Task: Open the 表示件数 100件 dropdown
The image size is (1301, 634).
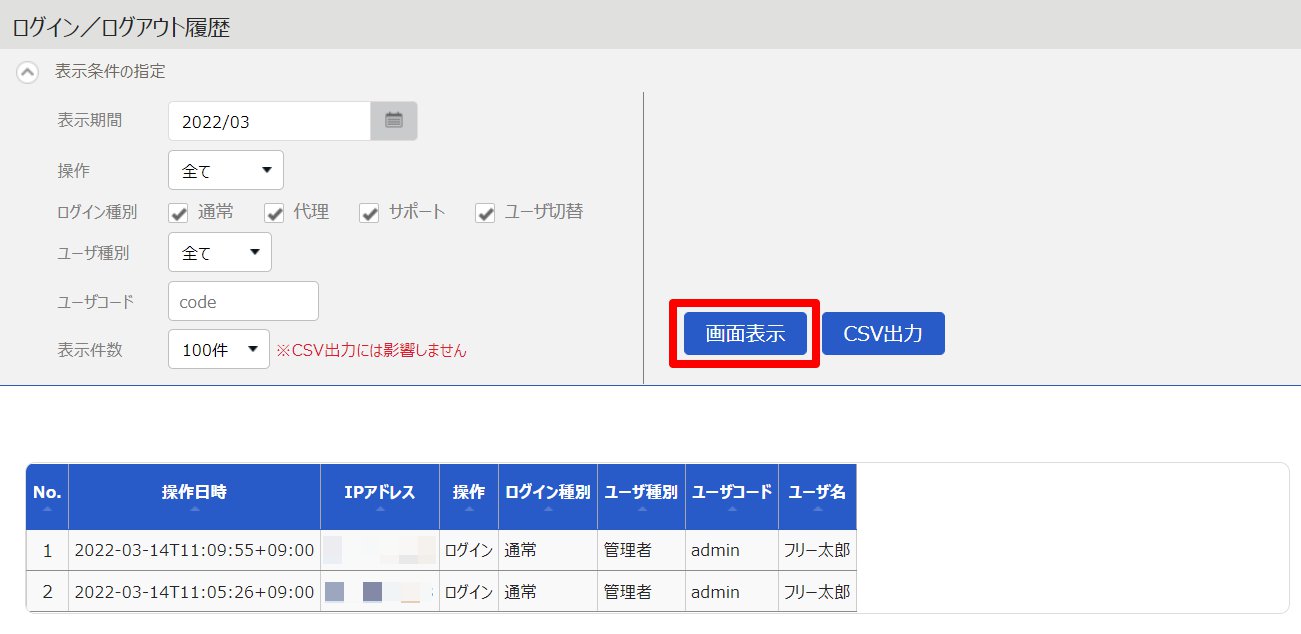Action: pos(219,349)
